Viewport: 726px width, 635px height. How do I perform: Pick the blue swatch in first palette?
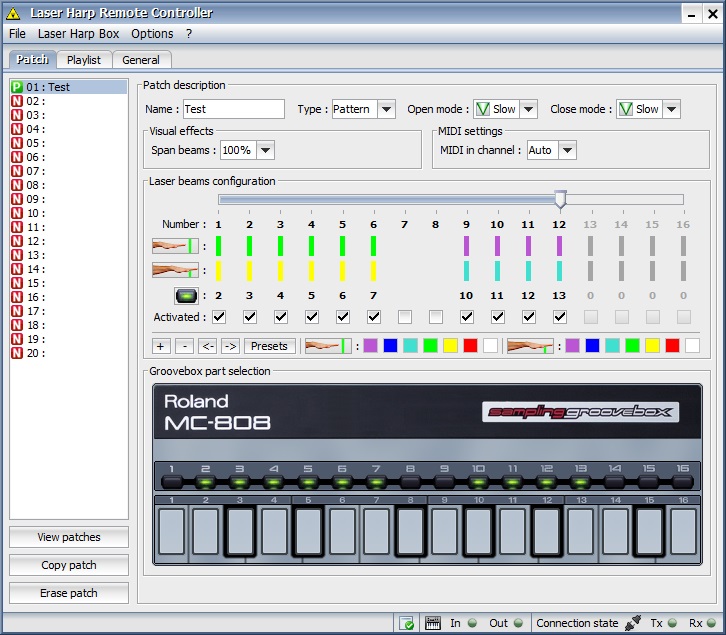(x=390, y=346)
